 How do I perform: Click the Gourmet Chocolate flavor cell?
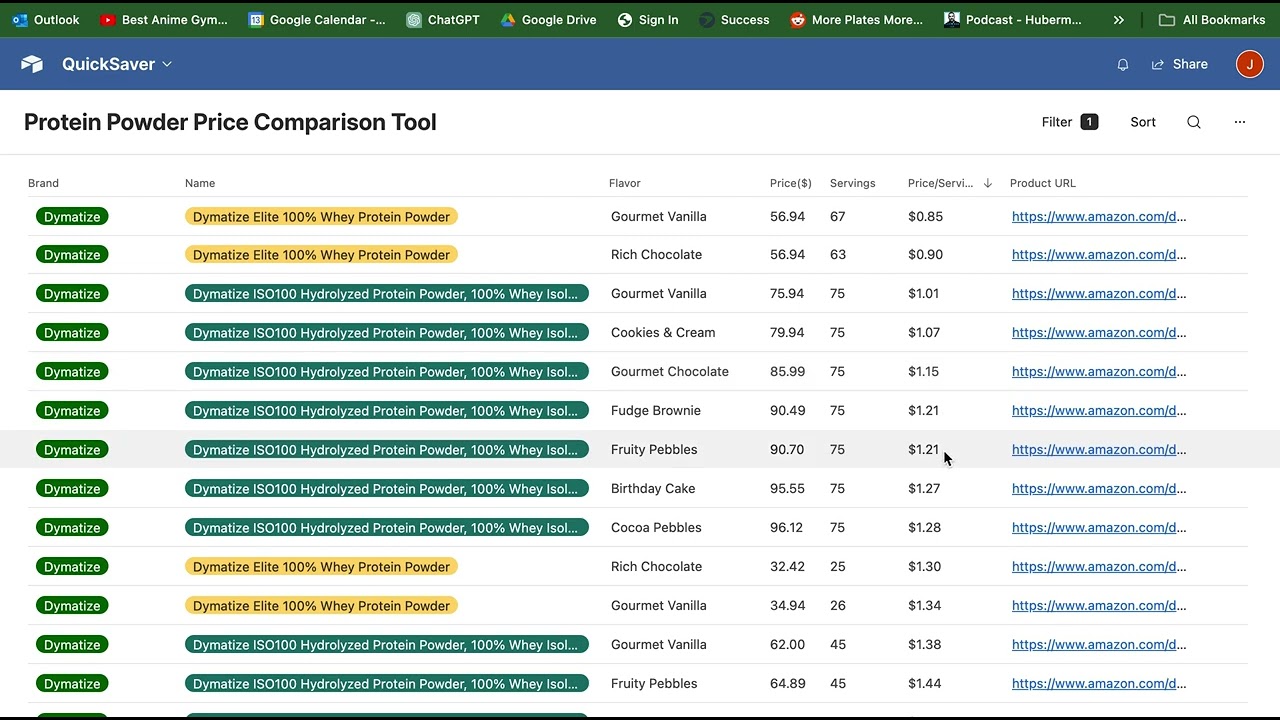pyautogui.click(x=670, y=372)
